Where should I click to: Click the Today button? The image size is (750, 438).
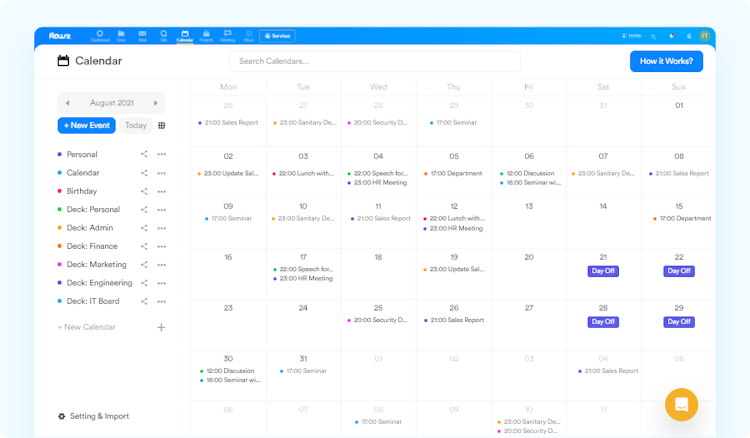coord(136,125)
